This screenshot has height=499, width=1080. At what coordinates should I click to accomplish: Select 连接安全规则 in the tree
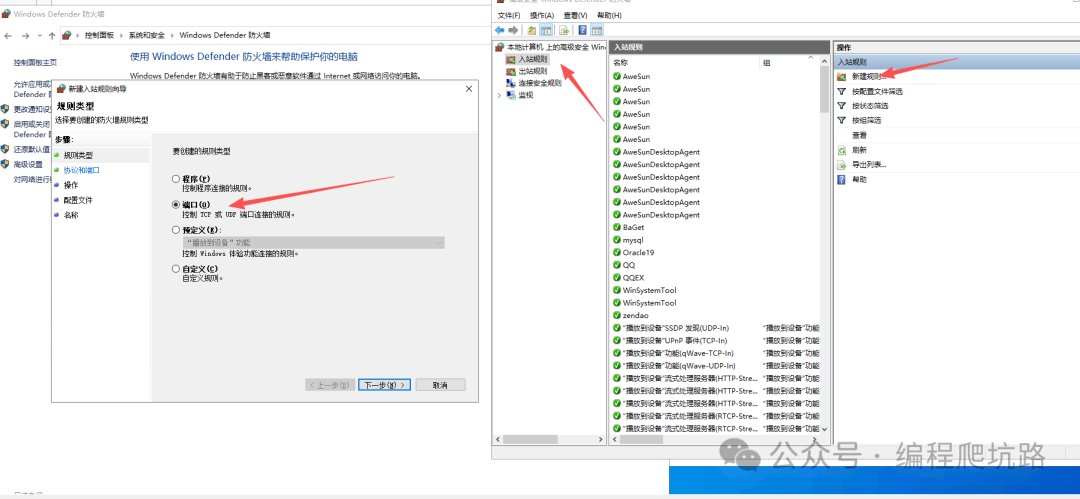[x=539, y=83]
